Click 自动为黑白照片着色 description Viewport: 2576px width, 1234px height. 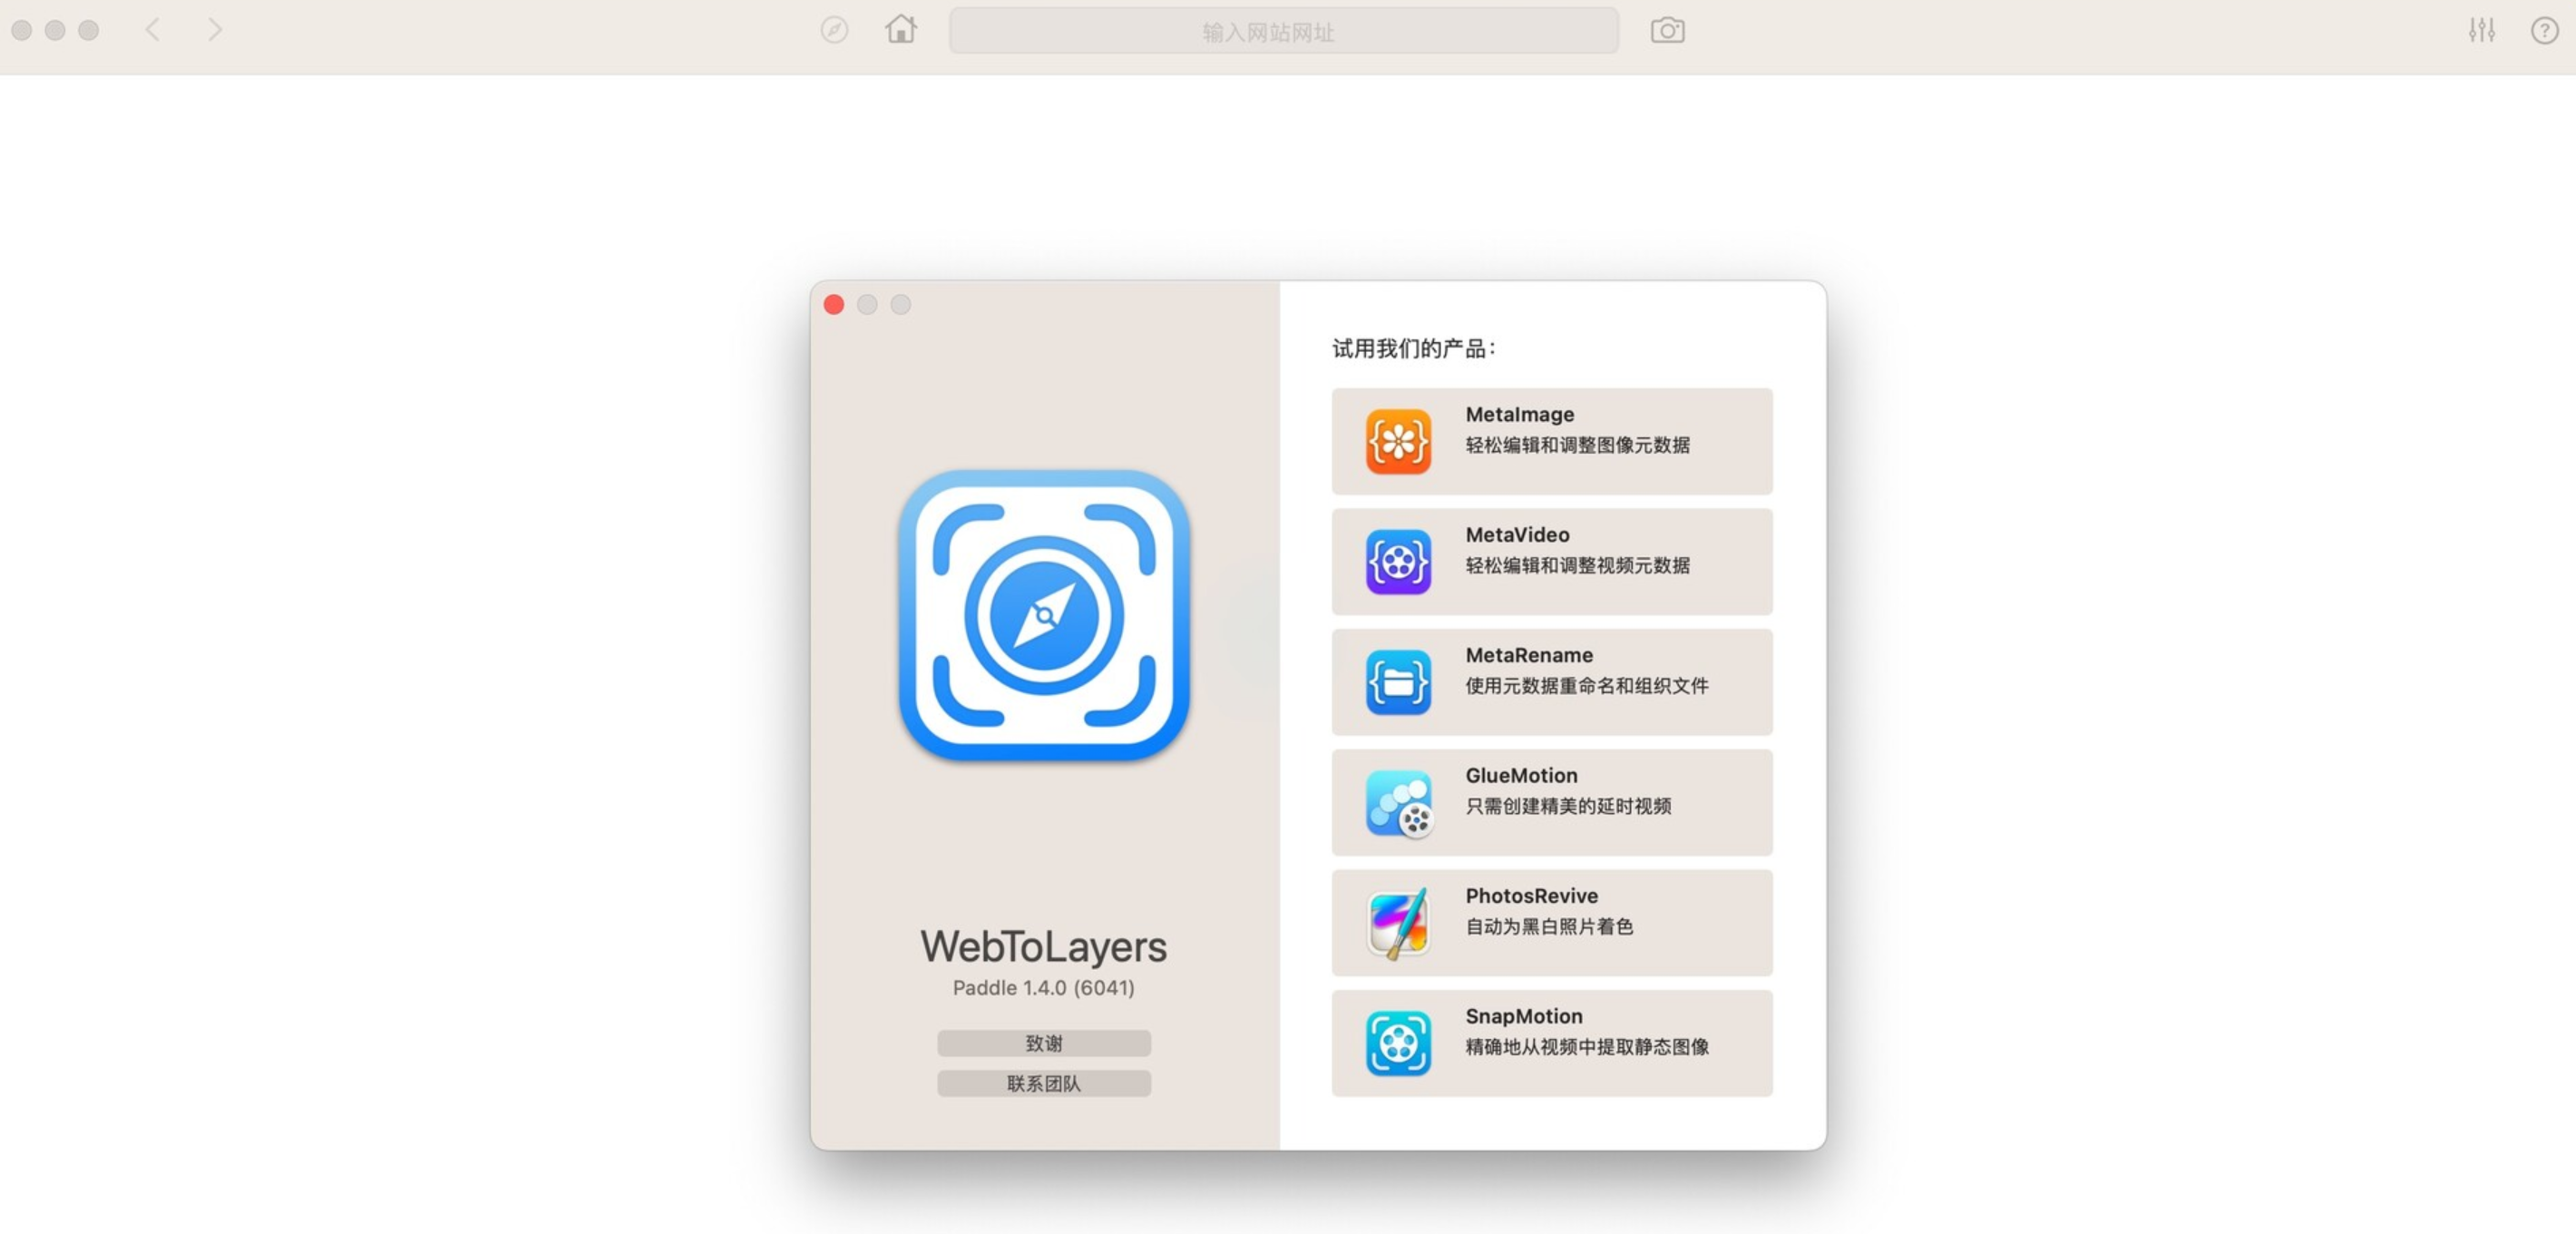1549,926
